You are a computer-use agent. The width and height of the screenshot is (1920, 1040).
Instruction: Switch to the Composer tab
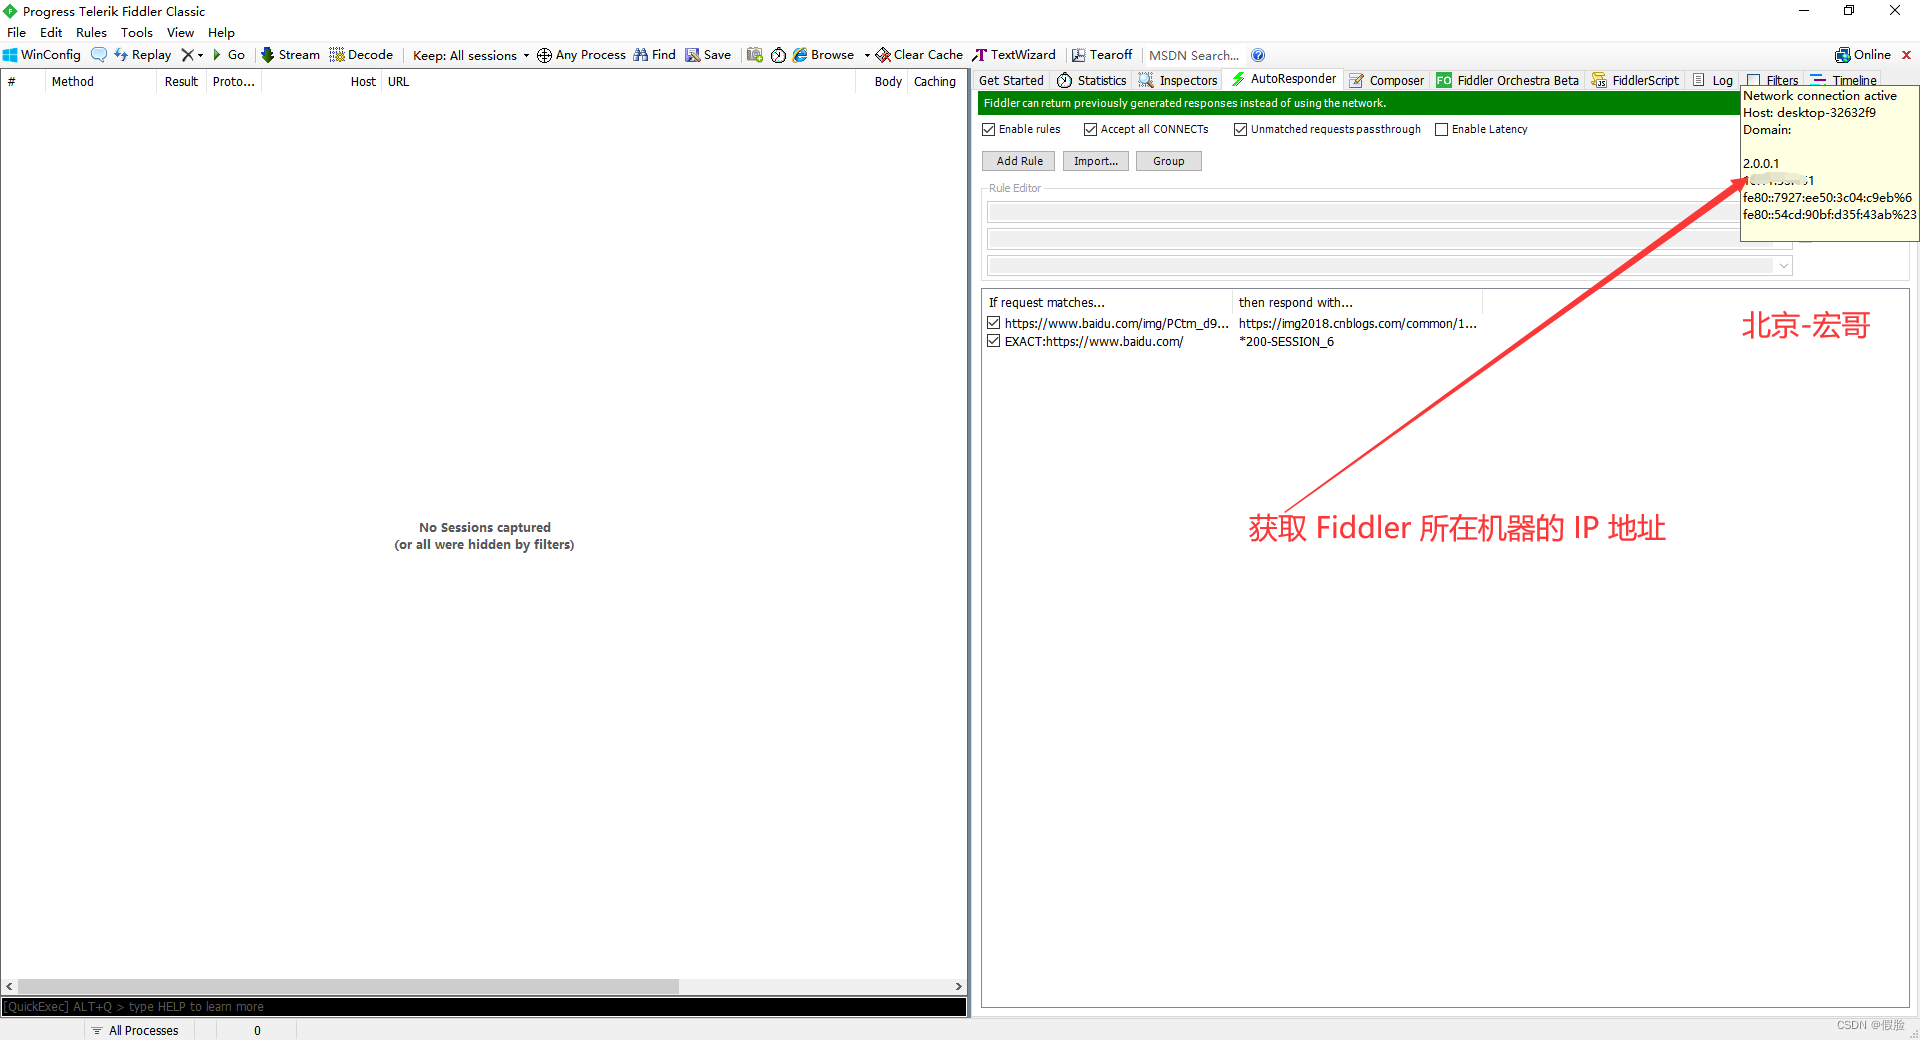pyautogui.click(x=1386, y=80)
